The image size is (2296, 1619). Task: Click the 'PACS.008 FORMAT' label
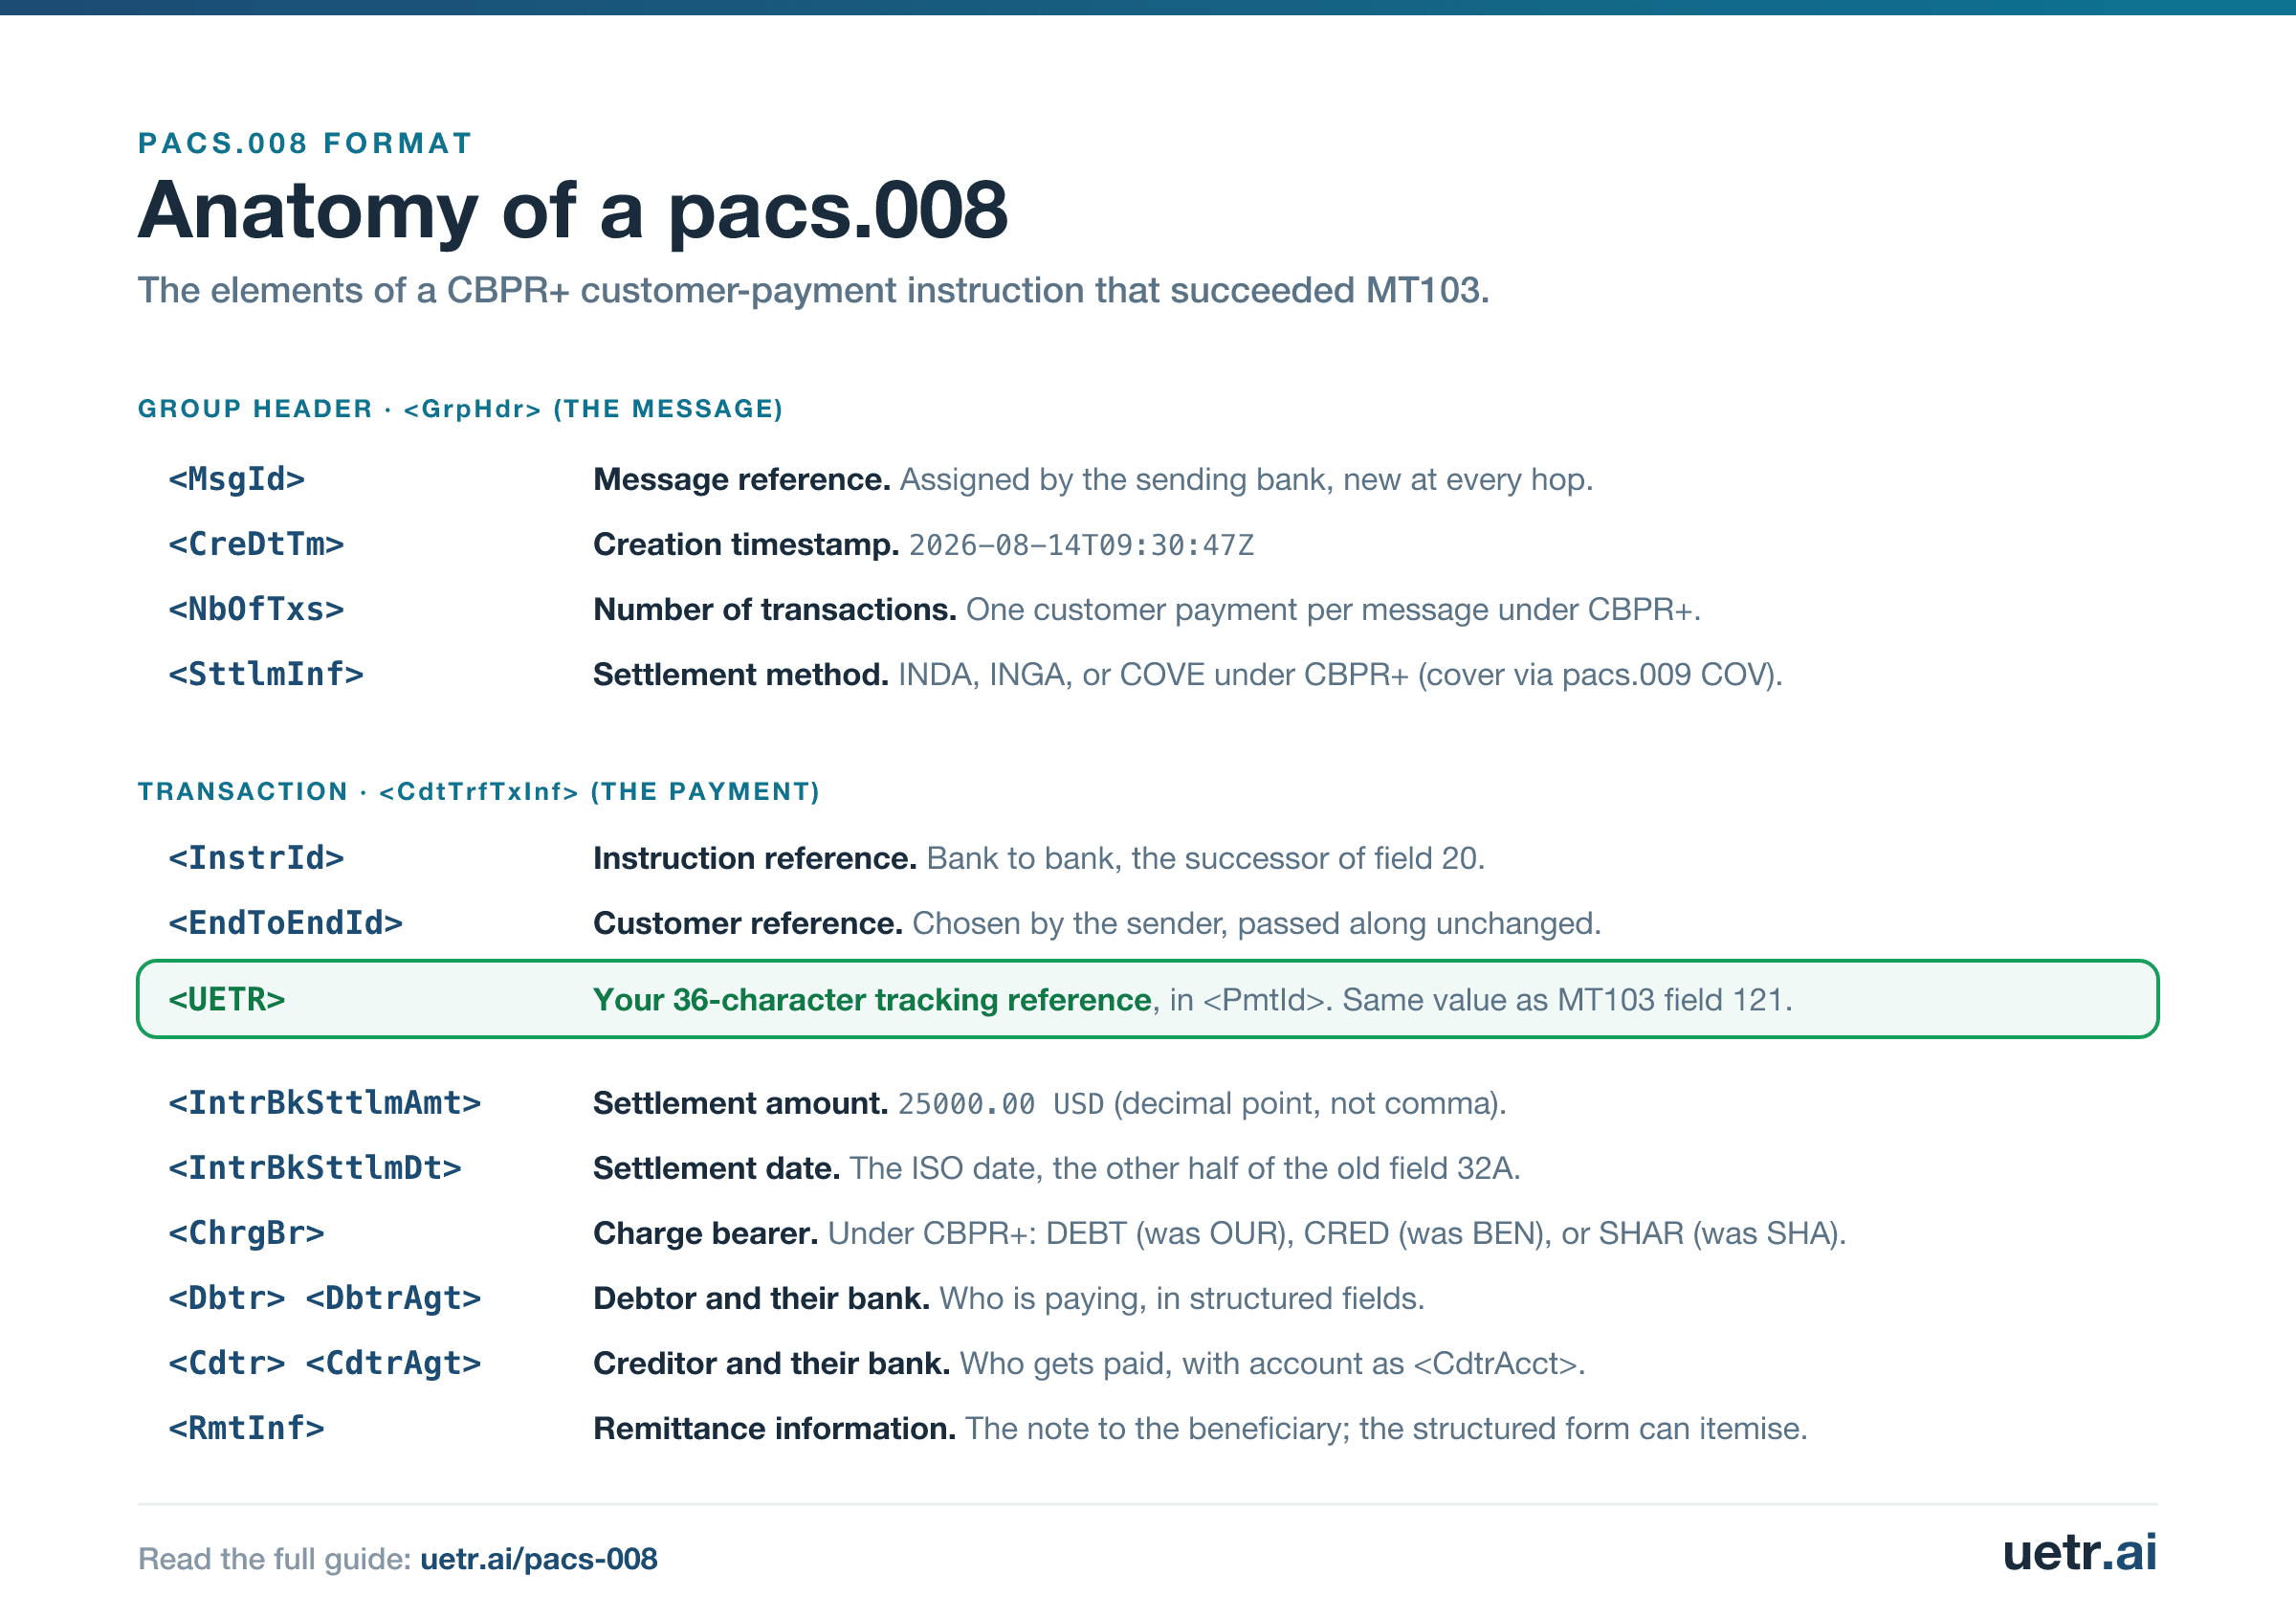[x=305, y=143]
